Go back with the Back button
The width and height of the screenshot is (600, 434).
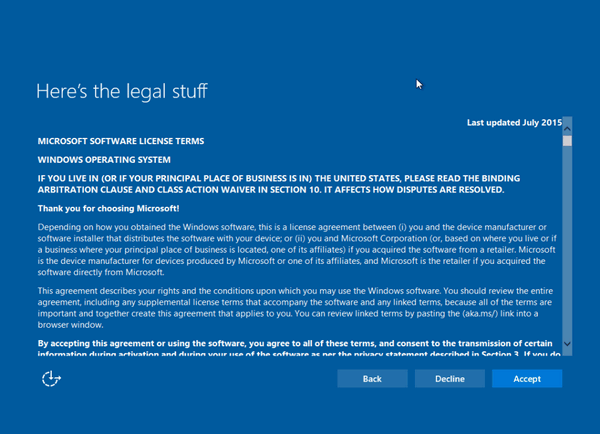[372, 379]
